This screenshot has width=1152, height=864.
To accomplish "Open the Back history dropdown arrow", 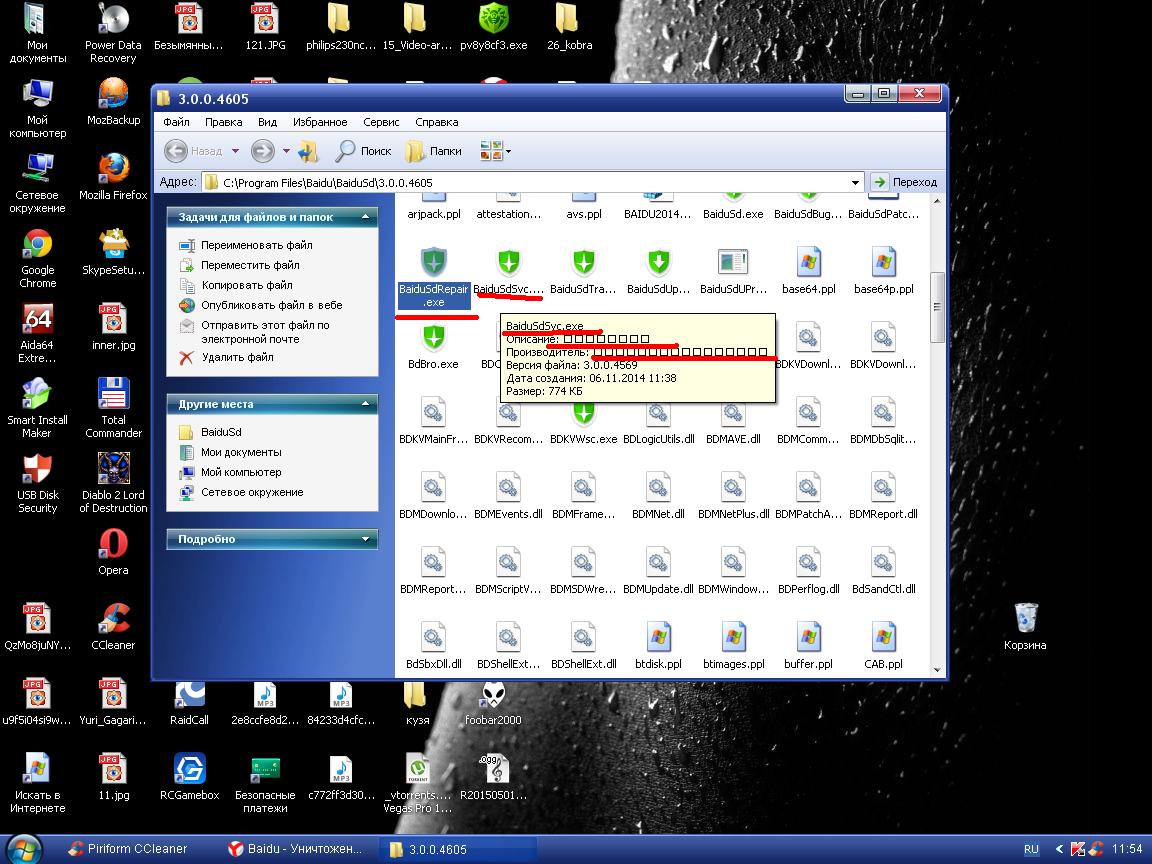I will click(235, 151).
